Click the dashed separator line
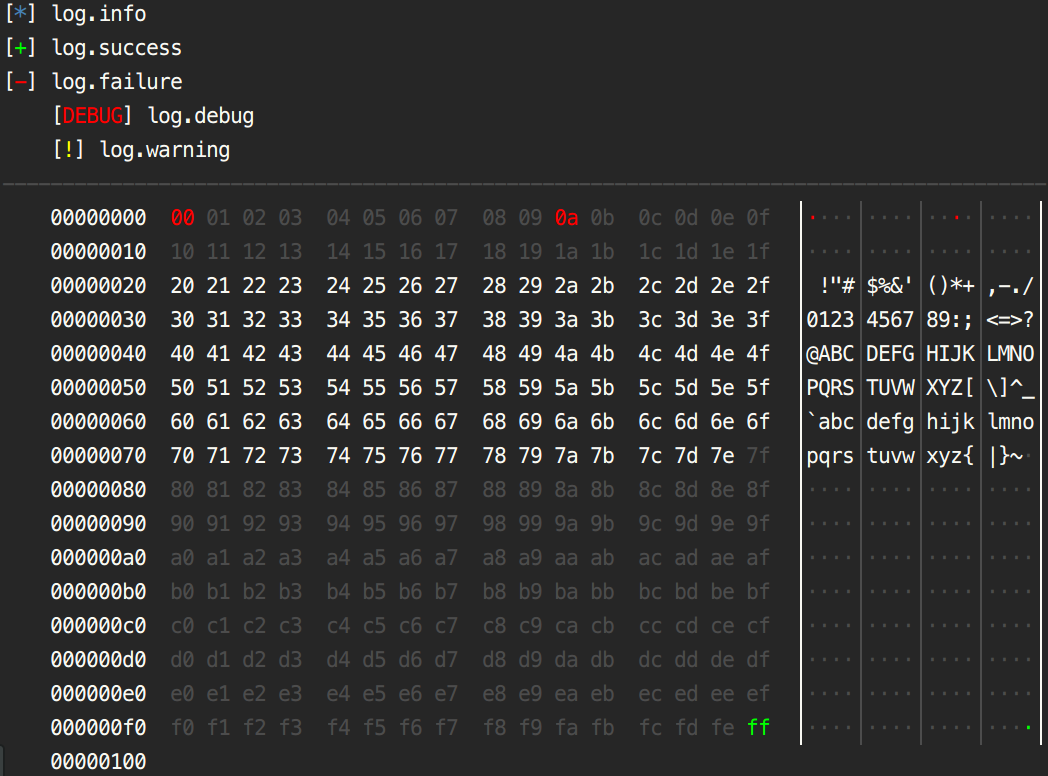This screenshot has width=1048, height=776. point(524,184)
